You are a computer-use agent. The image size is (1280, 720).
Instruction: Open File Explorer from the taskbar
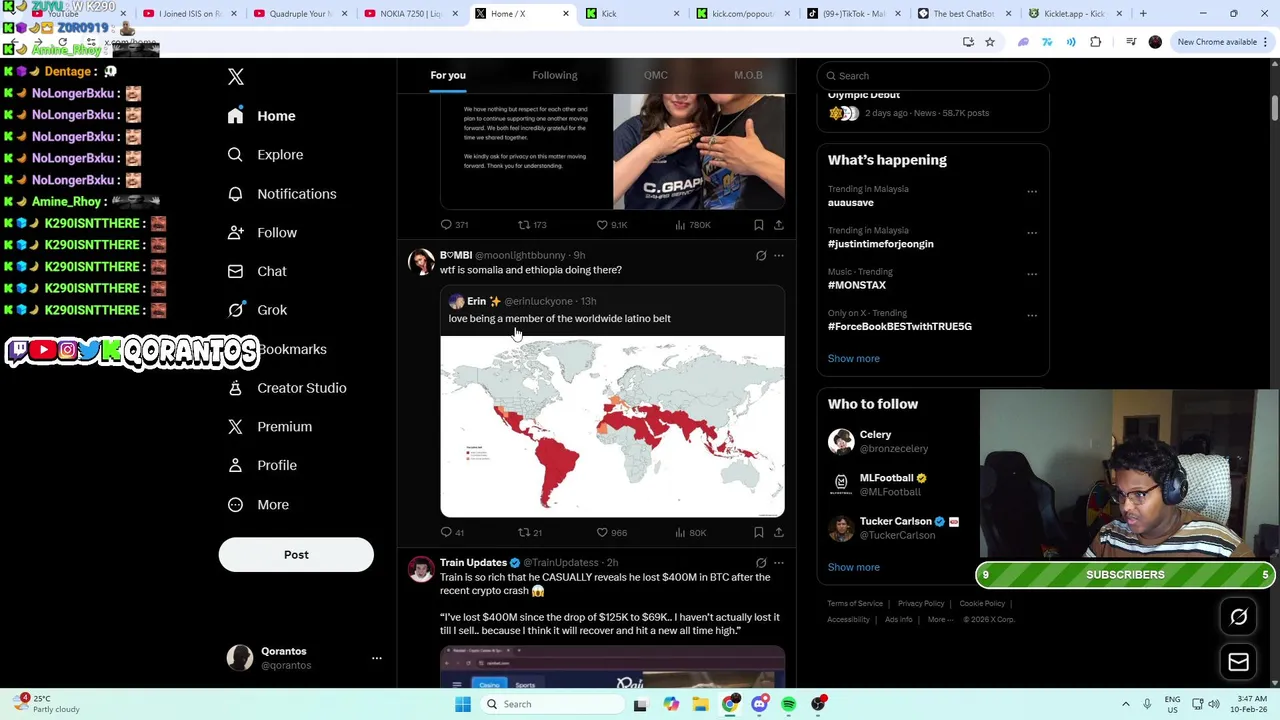700,704
